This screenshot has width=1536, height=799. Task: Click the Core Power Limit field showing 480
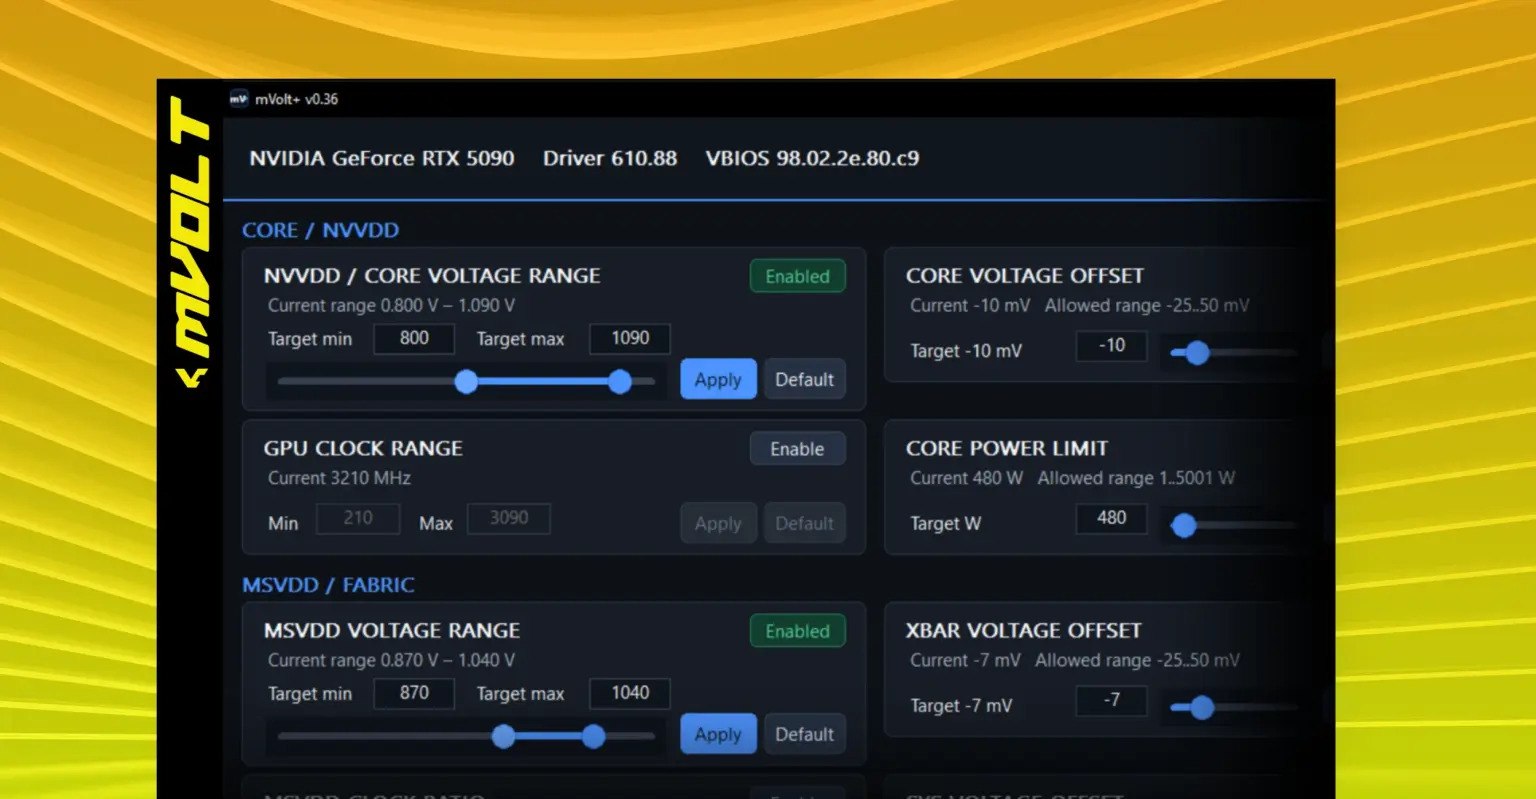click(1112, 518)
